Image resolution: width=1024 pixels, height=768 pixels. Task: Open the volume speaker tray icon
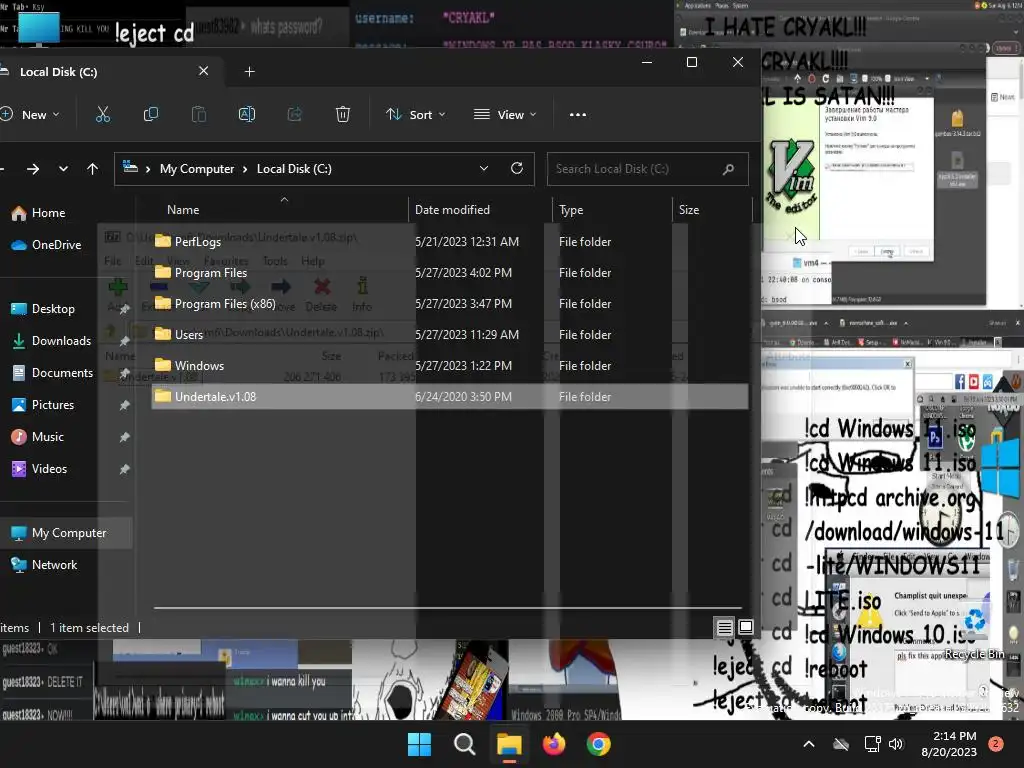pos(895,744)
